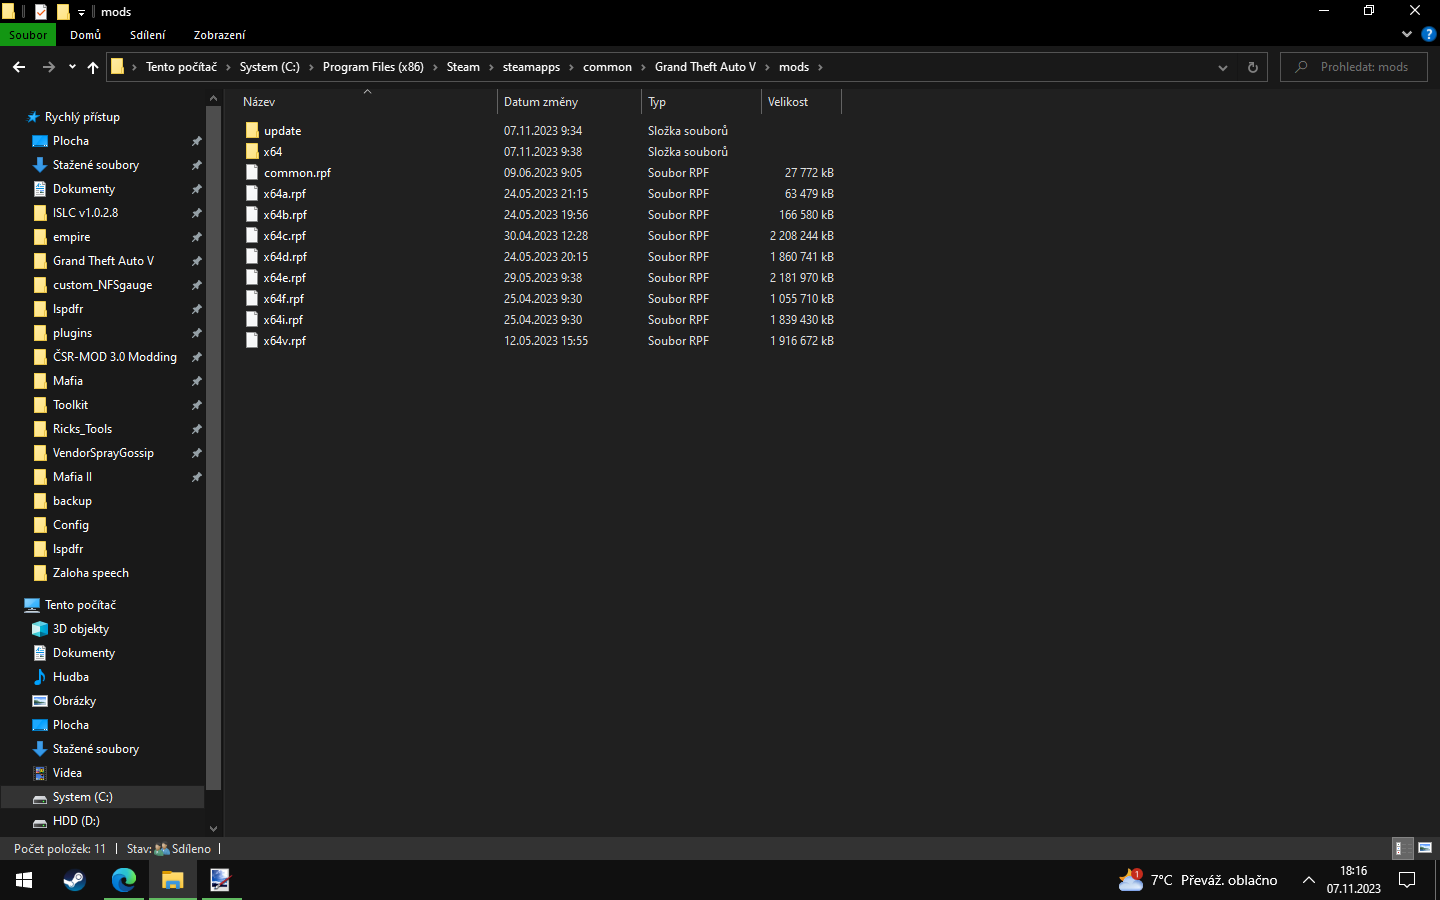1440x900 pixels.
Task: Unpin Plocha from quick access pin
Action: [197, 141]
